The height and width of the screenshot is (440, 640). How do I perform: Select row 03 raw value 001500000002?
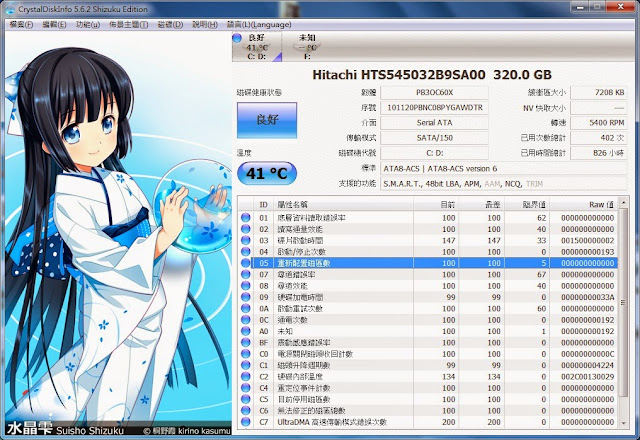[x=587, y=240]
